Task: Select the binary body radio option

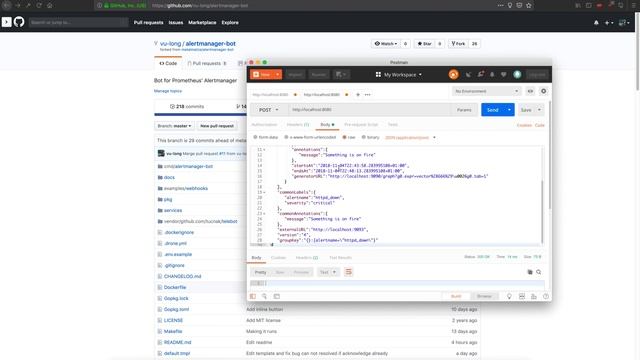Action: click(371, 137)
